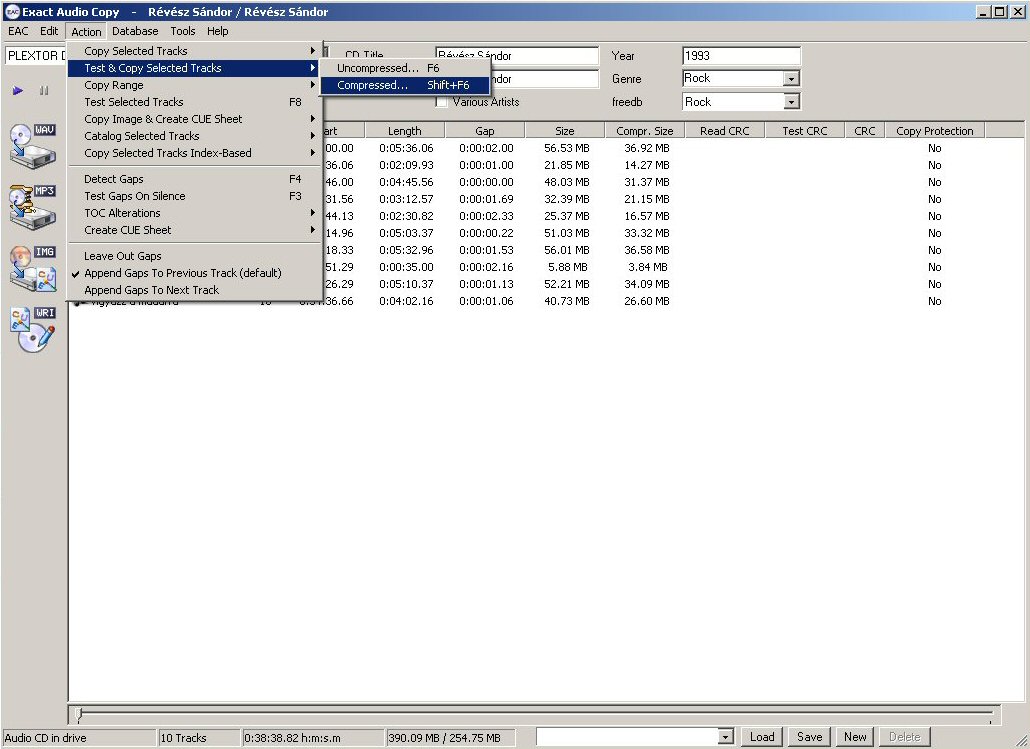Toggle the Various Artists checkbox

[442, 102]
